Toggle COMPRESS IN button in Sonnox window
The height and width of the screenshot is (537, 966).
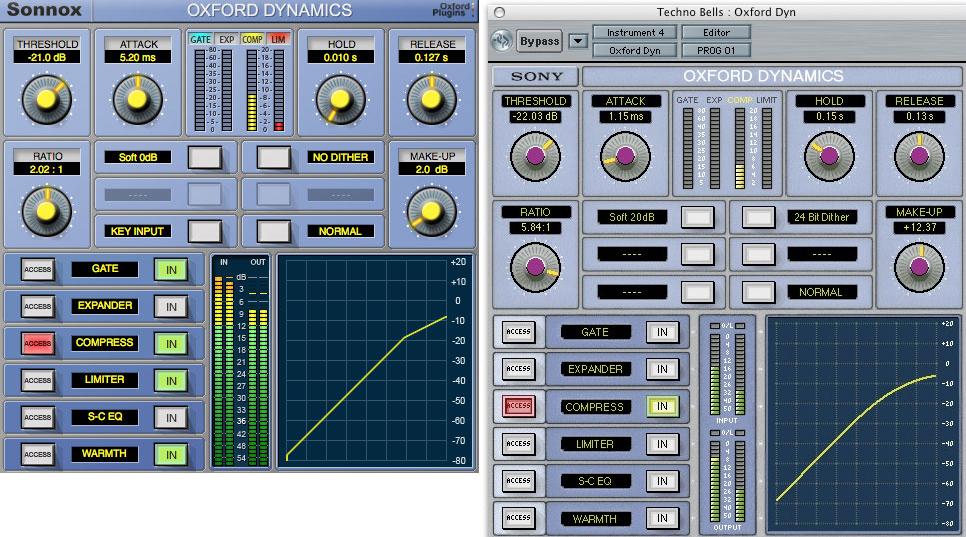pos(171,344)
